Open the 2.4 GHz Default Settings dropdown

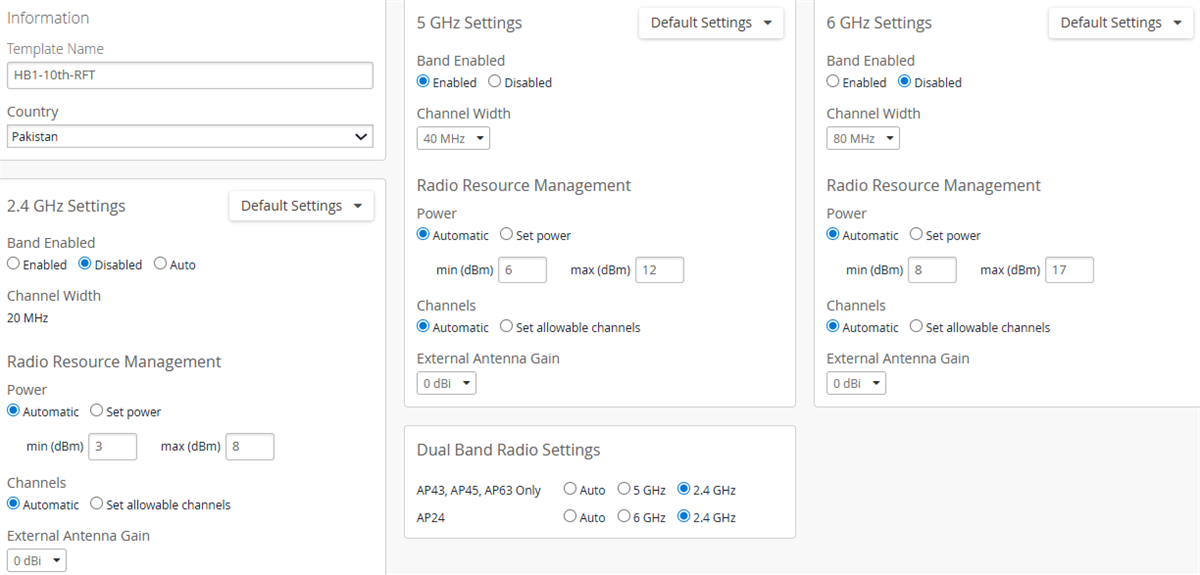point(301,206)
